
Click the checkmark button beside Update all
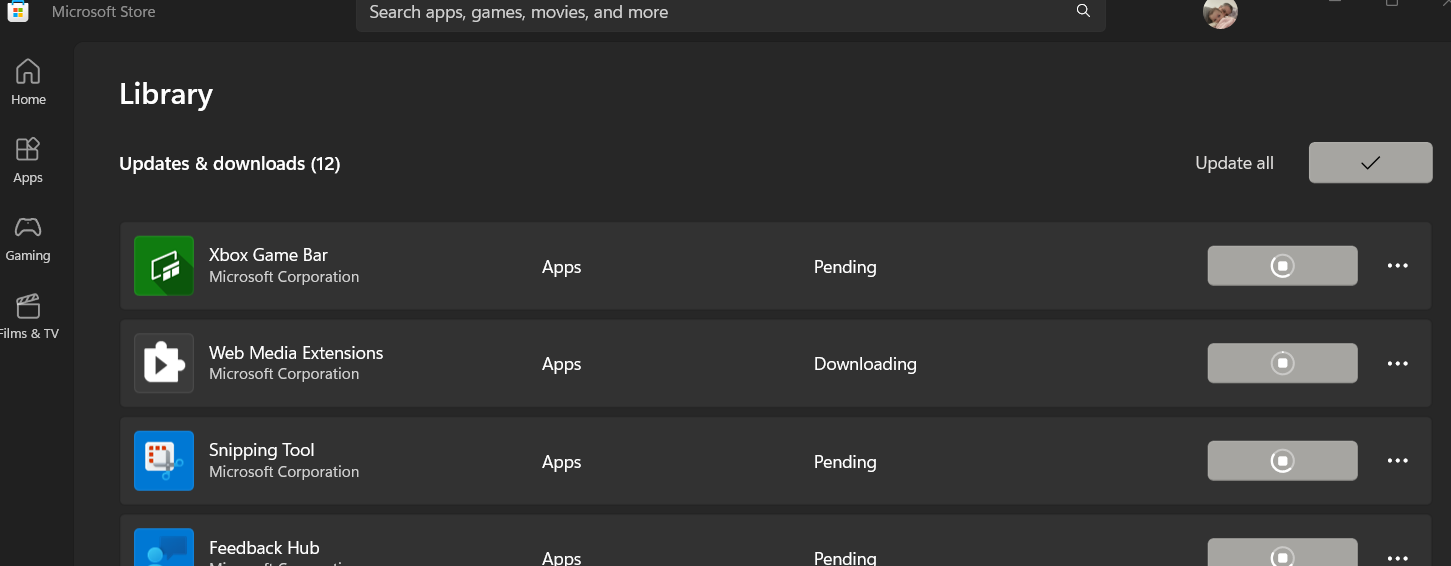[1370, 163]
